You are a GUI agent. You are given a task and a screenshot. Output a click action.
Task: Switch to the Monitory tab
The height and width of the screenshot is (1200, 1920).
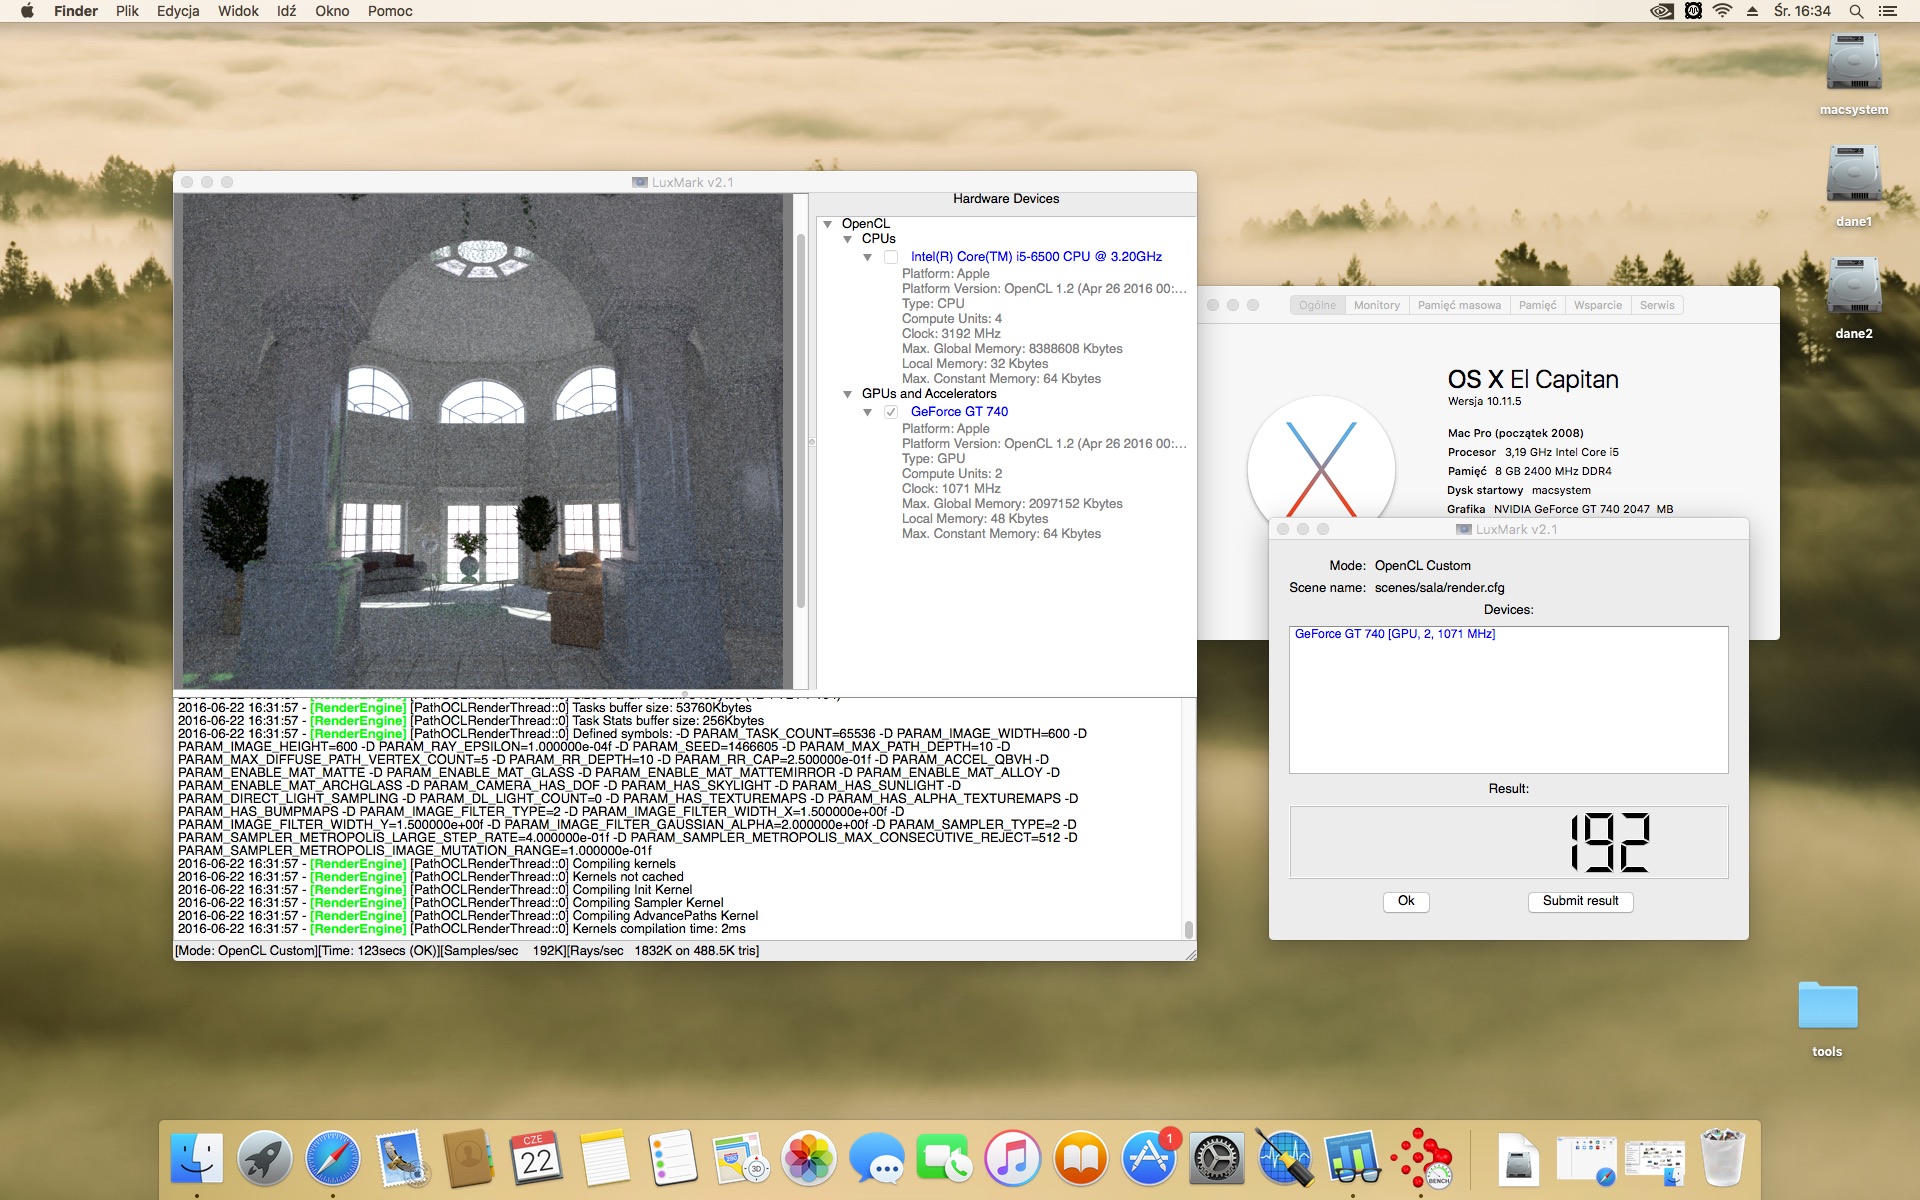point(1376,305)
